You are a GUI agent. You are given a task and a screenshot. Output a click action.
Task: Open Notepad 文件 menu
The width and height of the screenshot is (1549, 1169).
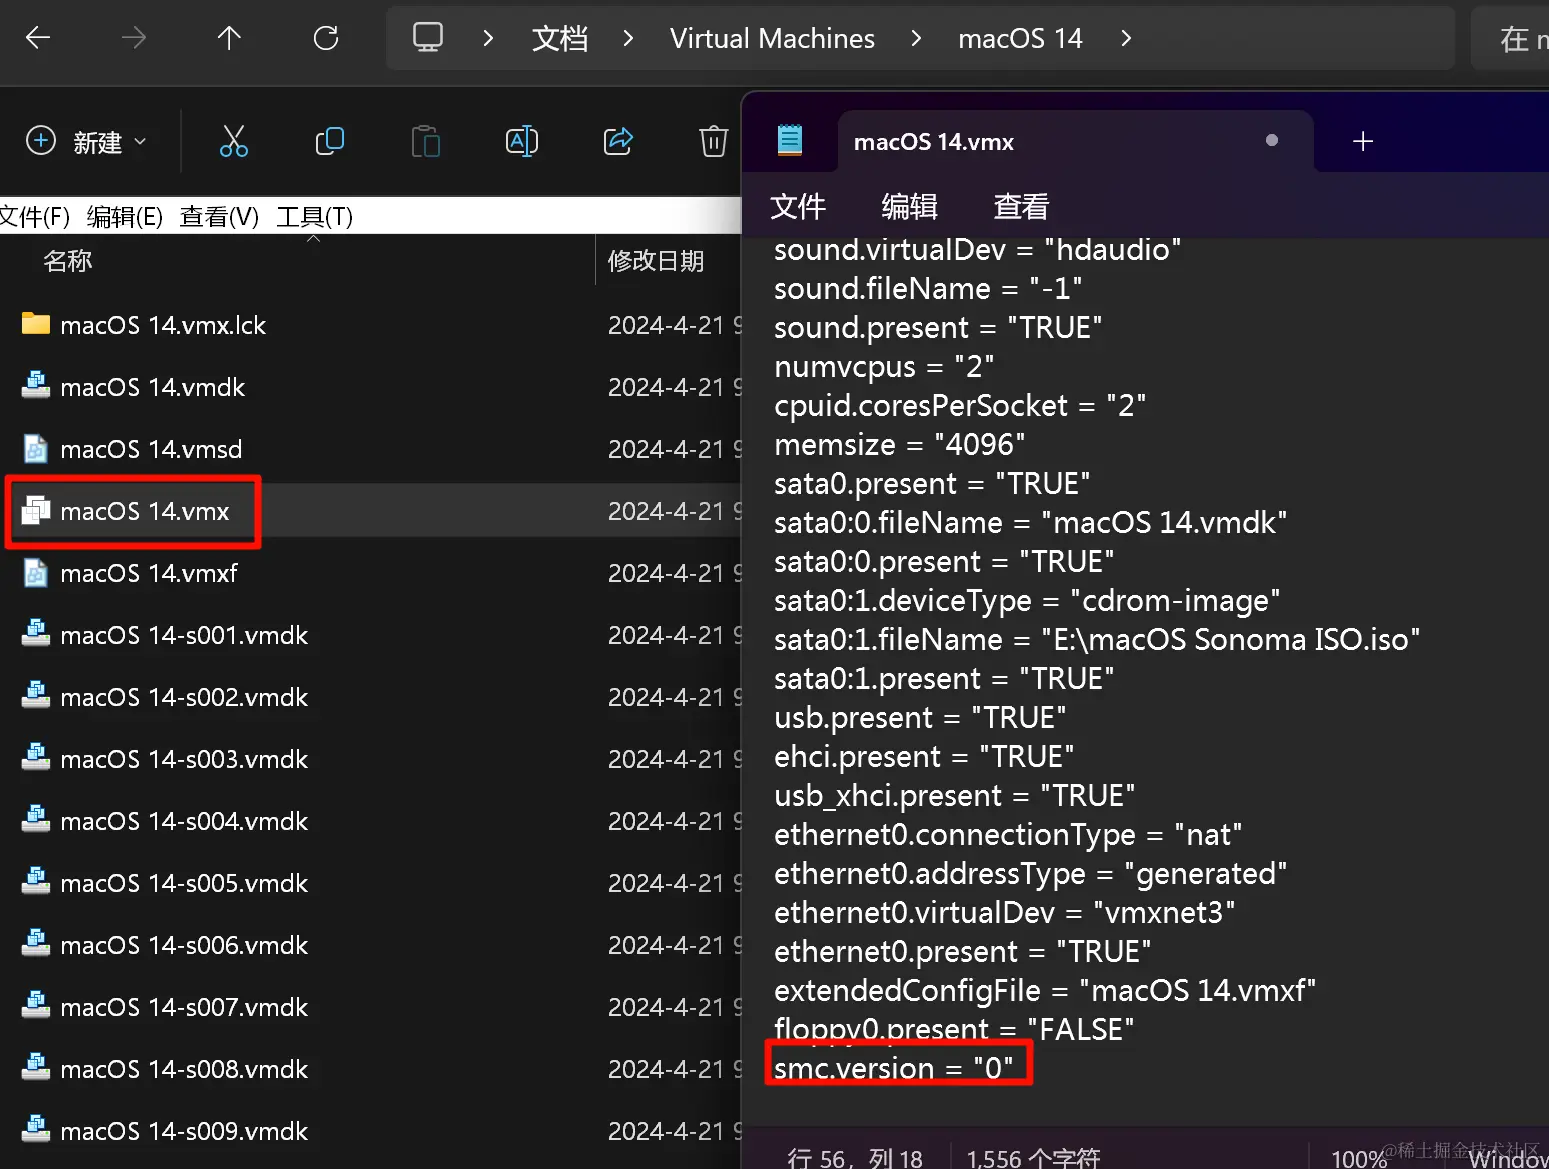pyautogui.click(x=797, y=206)
